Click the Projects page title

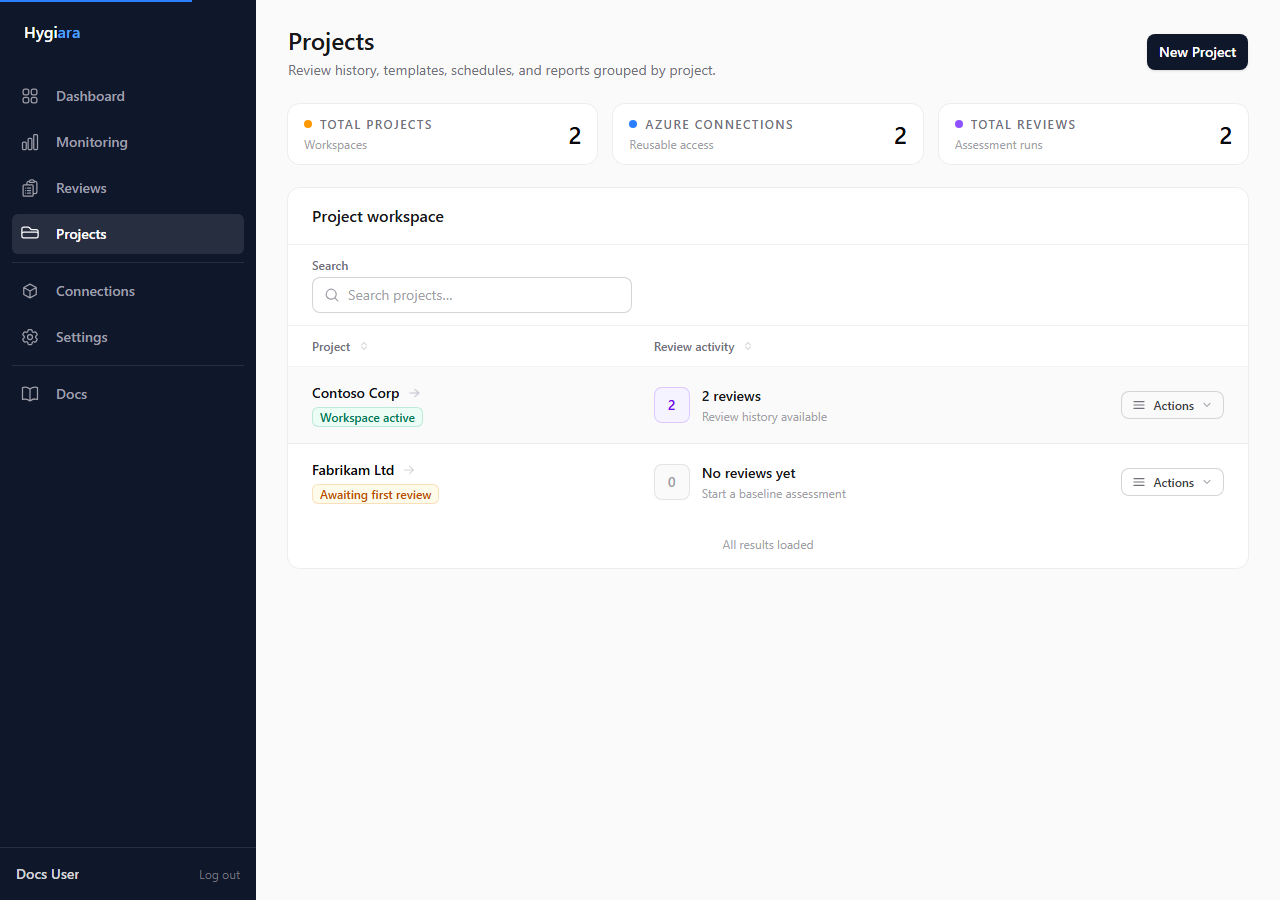coord(331,42)
